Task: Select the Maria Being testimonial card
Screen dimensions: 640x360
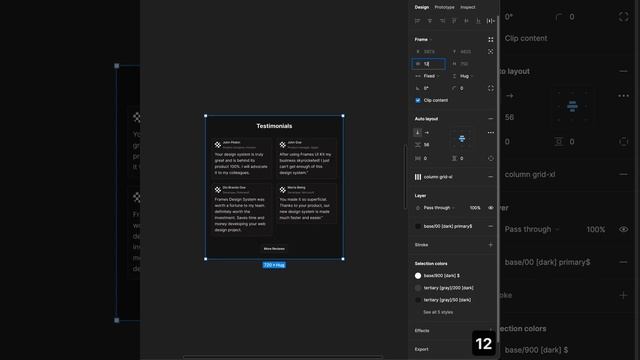Action: click(x=307, y=203)
